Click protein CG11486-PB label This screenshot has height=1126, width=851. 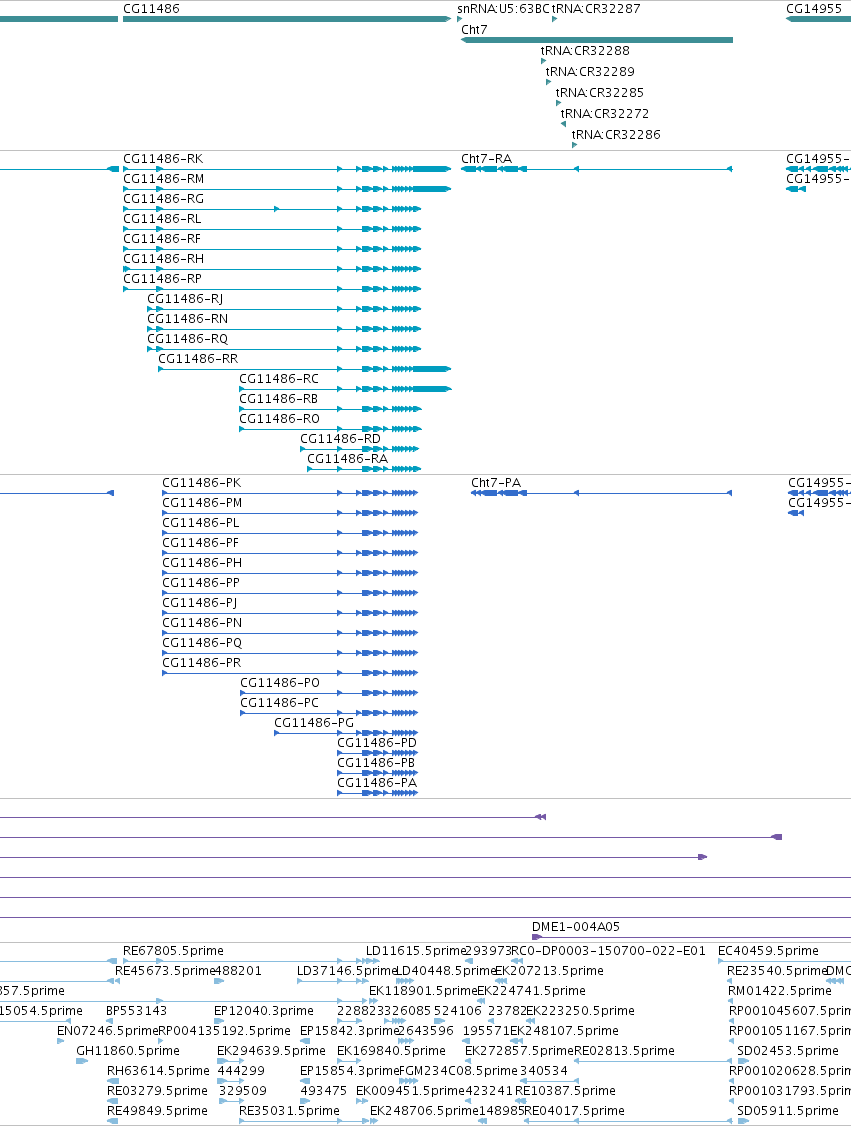point(376,763)
